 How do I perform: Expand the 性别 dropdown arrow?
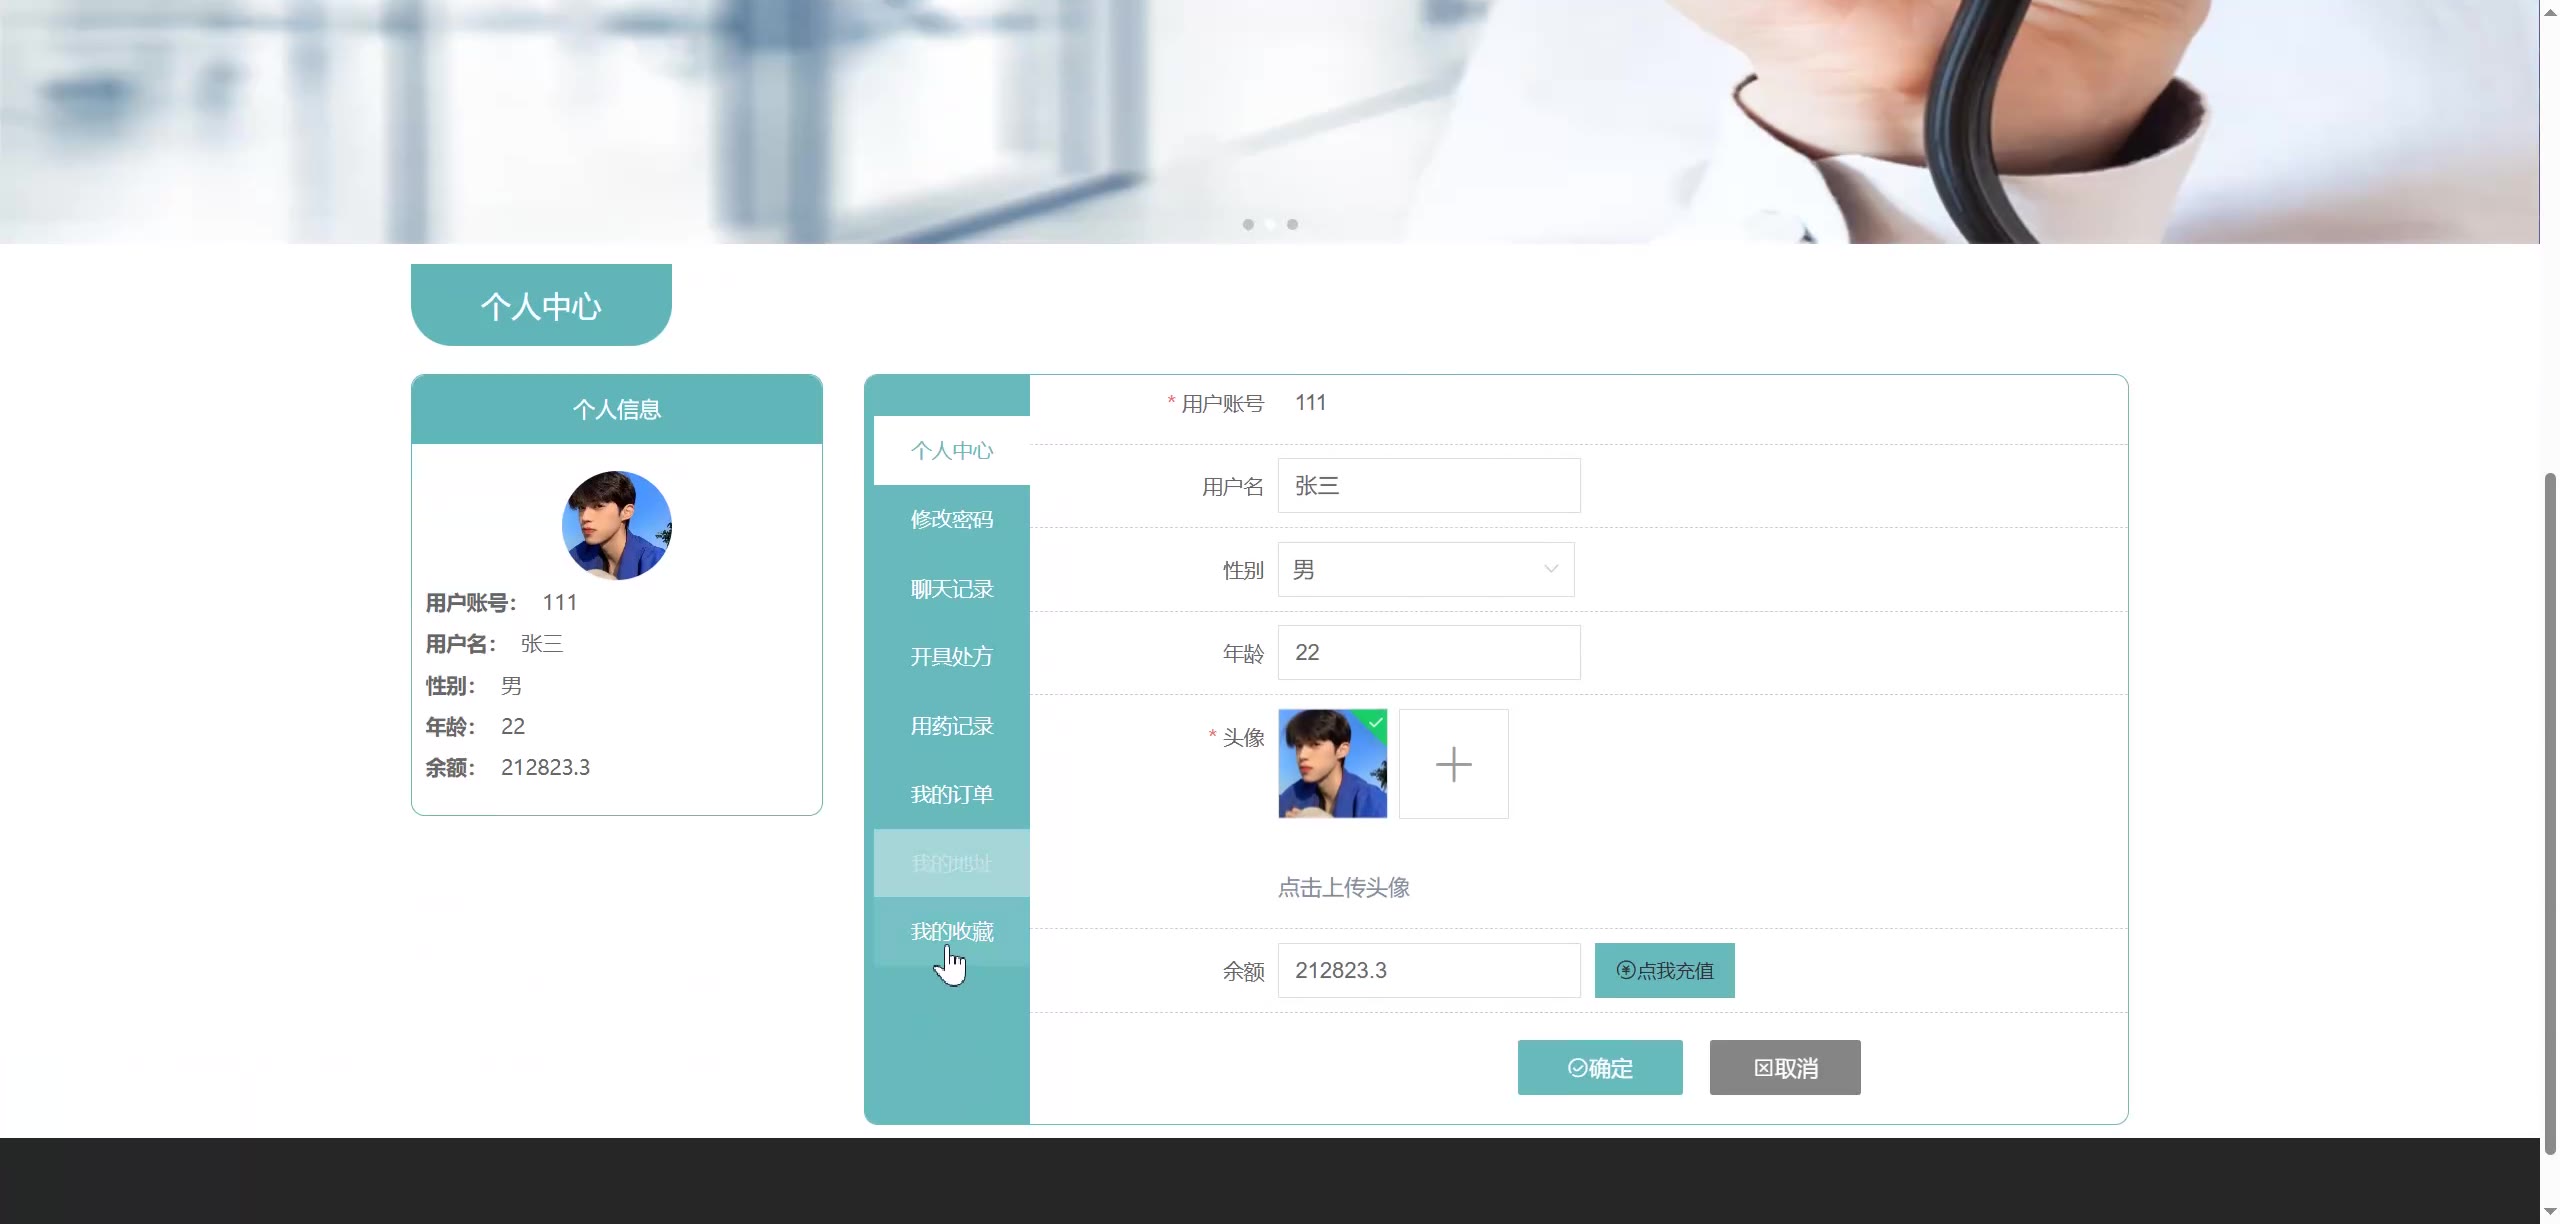point(1550,569)
